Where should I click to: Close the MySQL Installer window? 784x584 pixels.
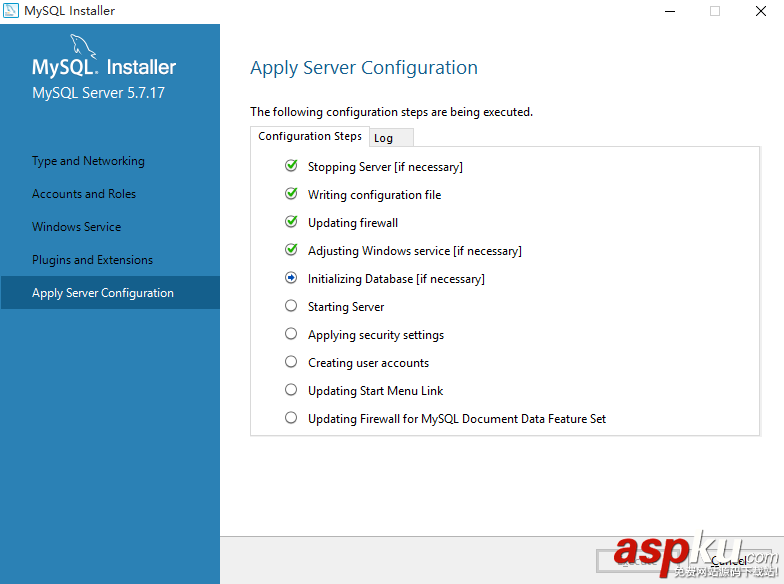(760, 11)
